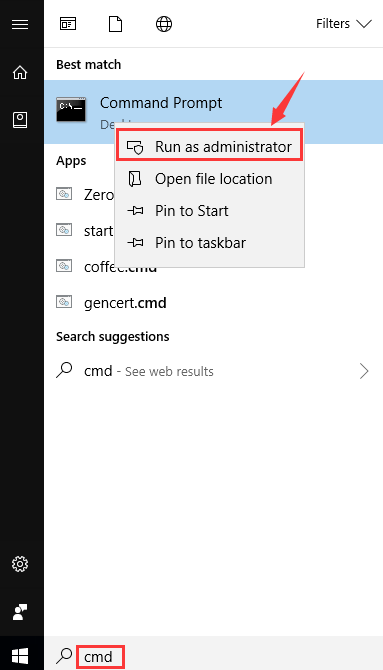Screen dimensions: 383x670
Task: Choose Run as administrator
Action: point(209,147)
